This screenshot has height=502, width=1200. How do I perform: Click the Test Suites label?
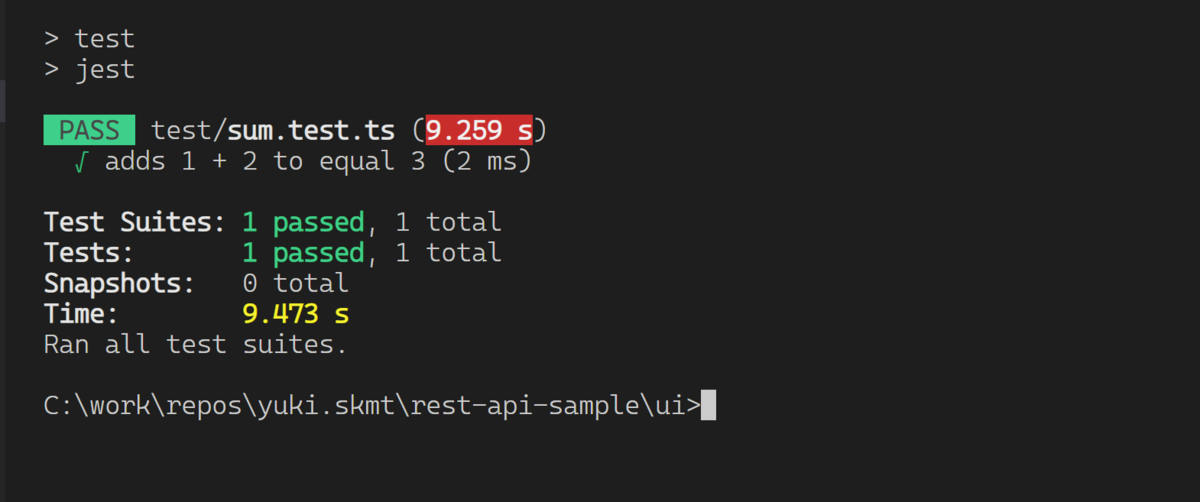[135, 222]
